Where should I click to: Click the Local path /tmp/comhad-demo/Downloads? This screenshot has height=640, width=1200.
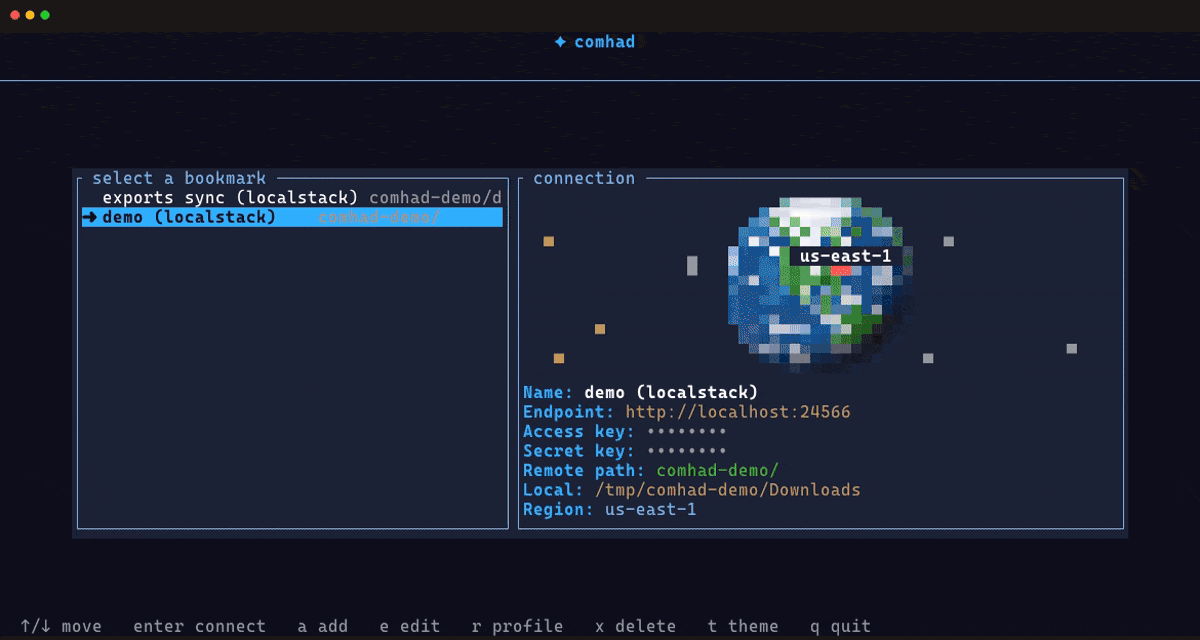(x=728, y=490)
